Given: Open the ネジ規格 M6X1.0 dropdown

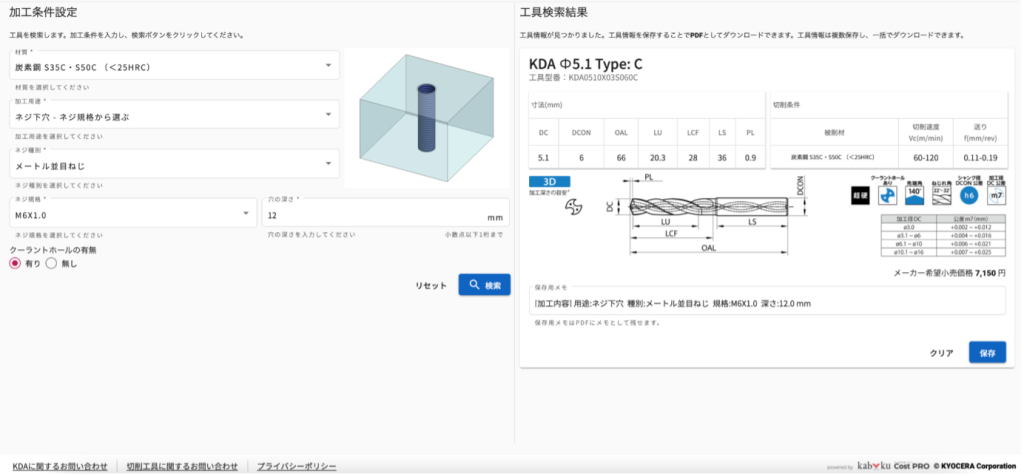Looking at the screenshot, I should point(134,214).
